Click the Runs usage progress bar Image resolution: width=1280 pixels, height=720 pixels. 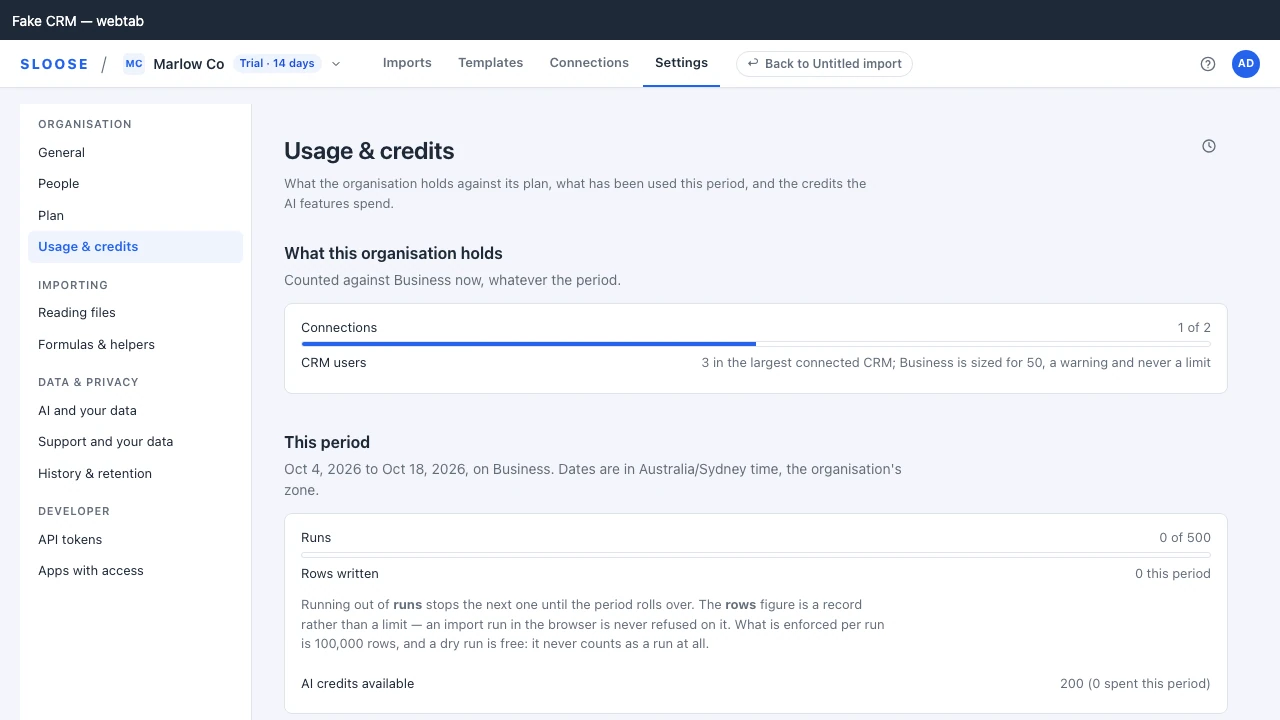(x=756, y=554)
